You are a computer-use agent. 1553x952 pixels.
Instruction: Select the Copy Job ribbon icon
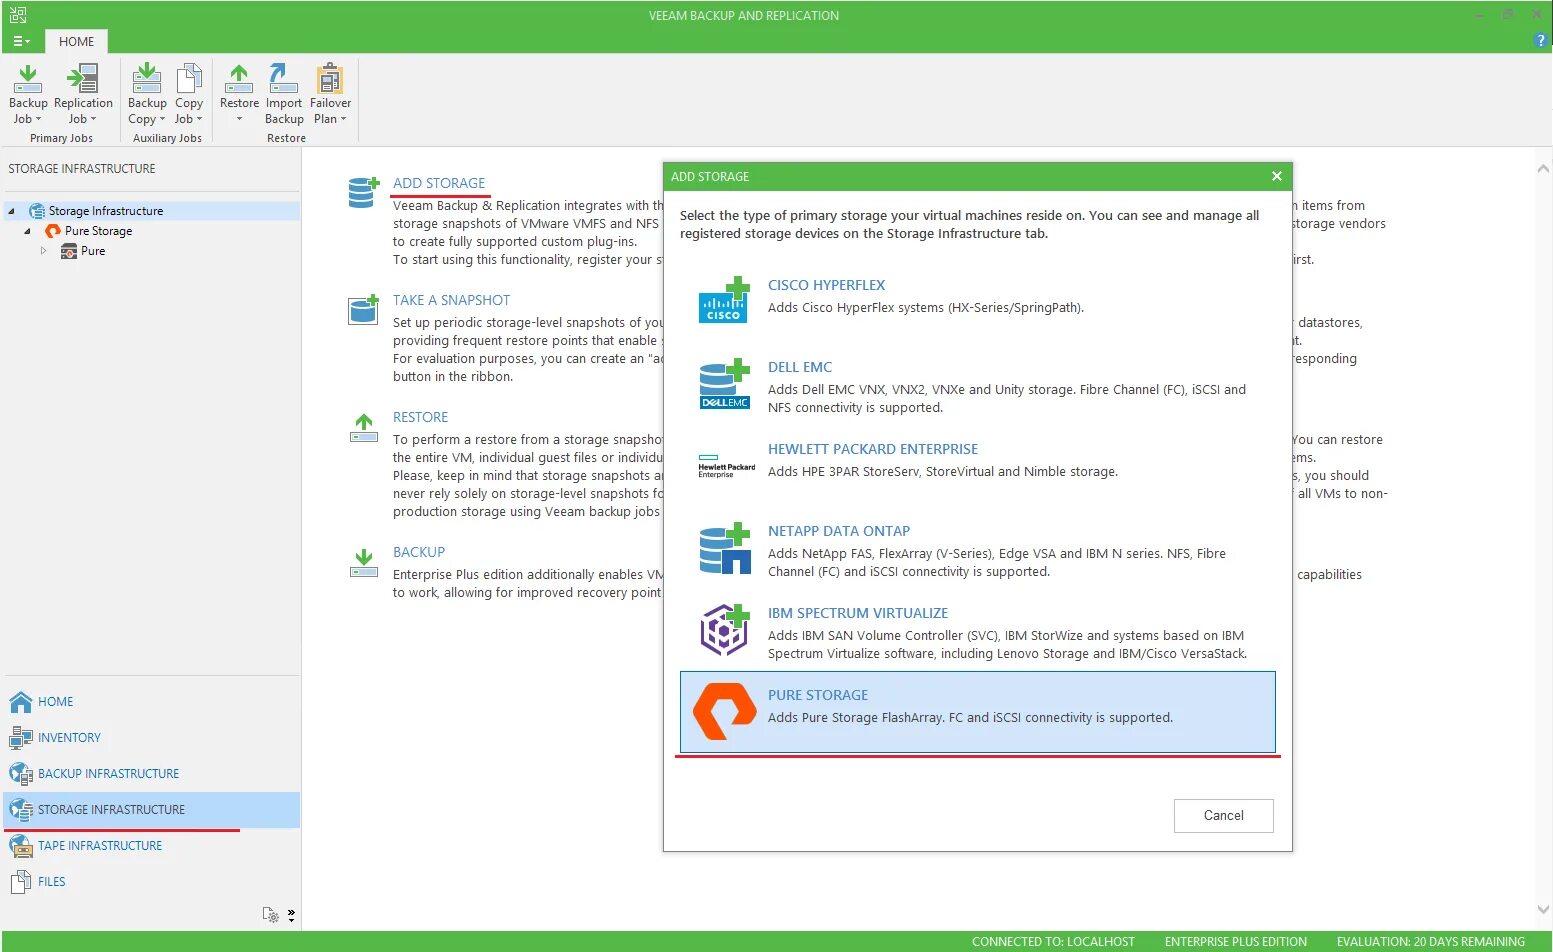188,78
